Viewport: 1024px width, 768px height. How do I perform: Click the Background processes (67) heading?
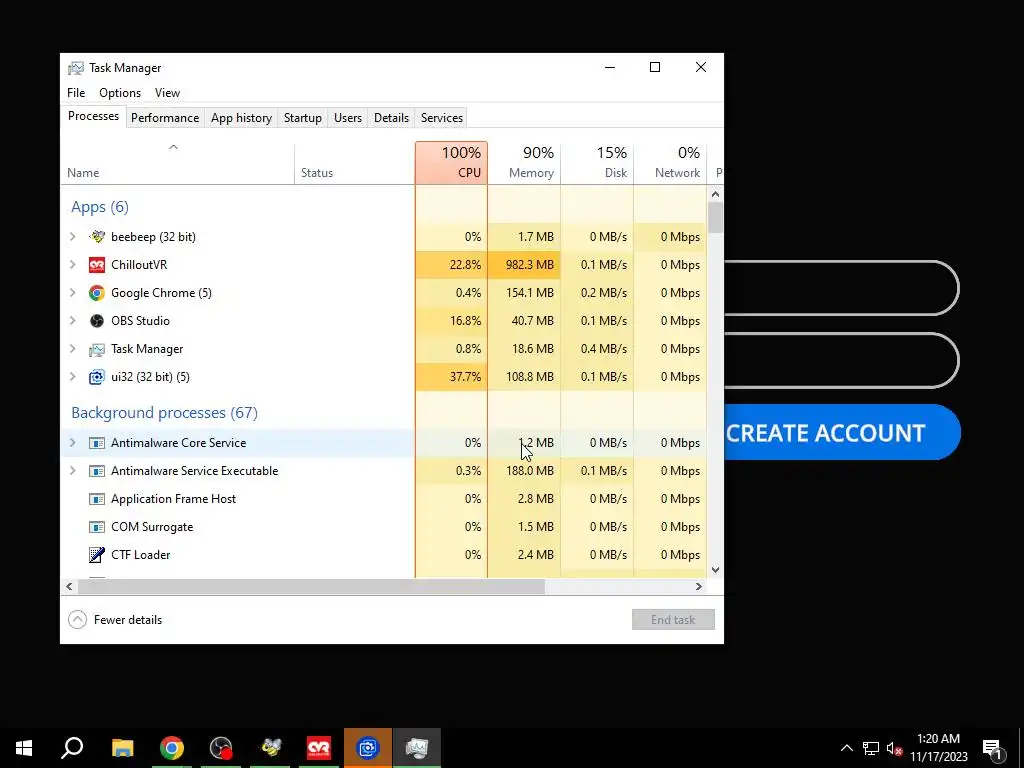click(164, 413)
